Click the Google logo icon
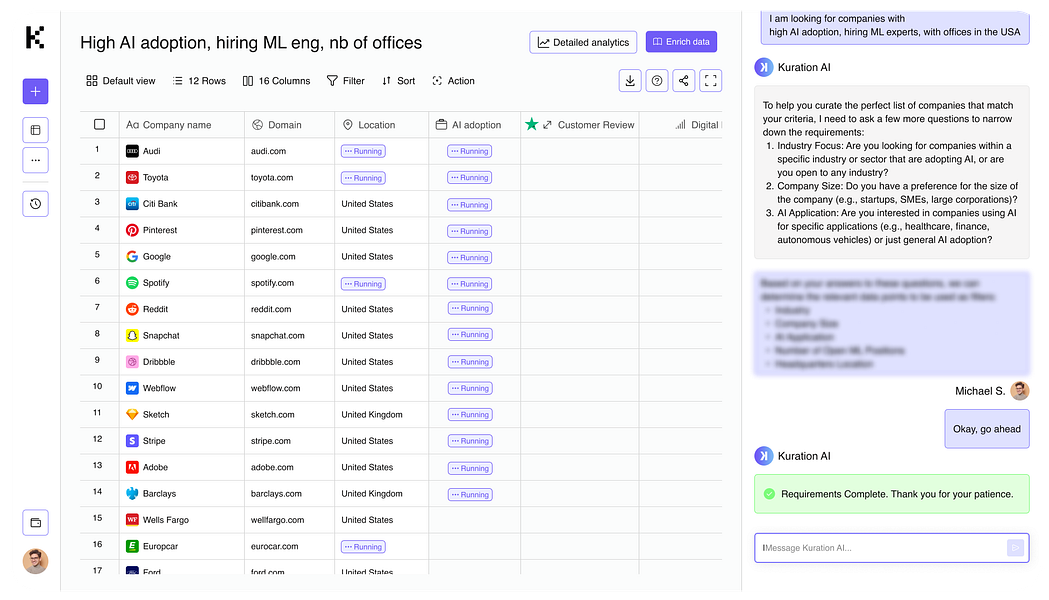Viewport: 1049px width, 600px height. [132, 257]
